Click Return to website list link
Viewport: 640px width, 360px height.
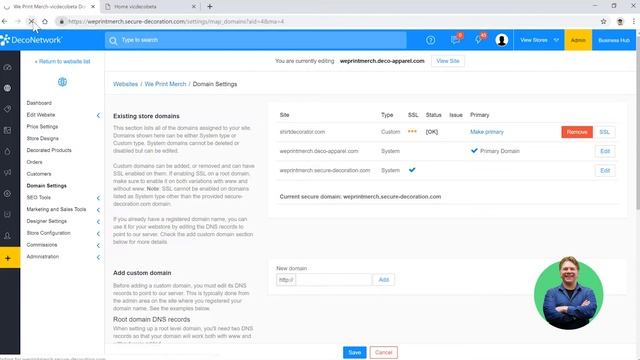[62, 61]
